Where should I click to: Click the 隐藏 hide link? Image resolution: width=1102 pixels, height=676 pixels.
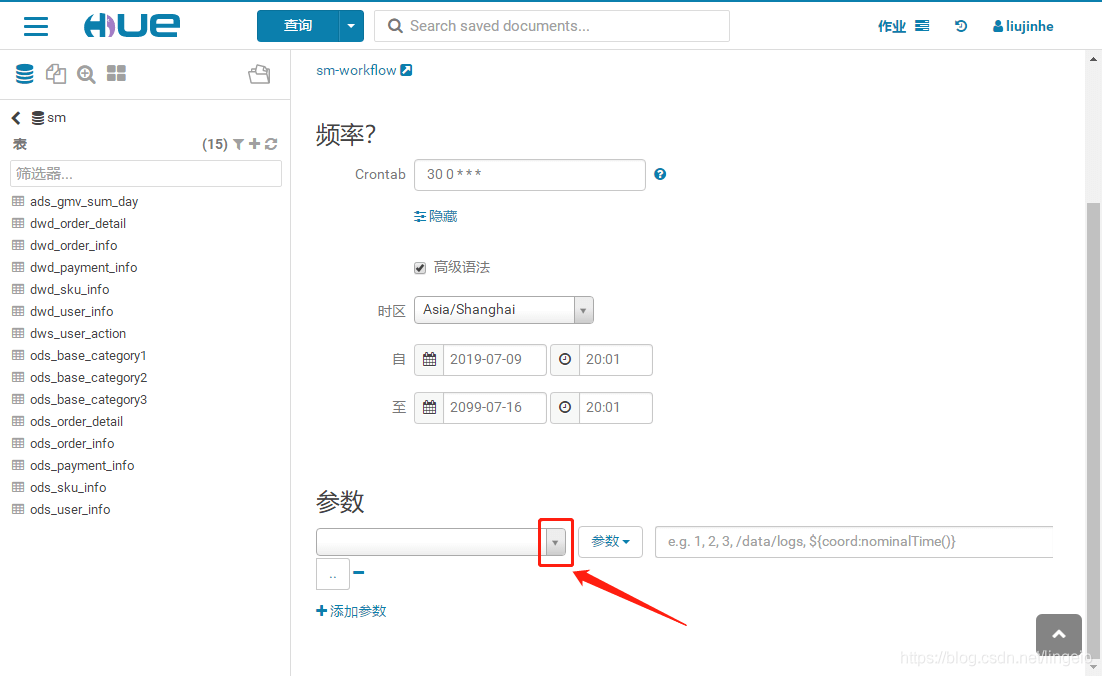[x=436, y=216]
